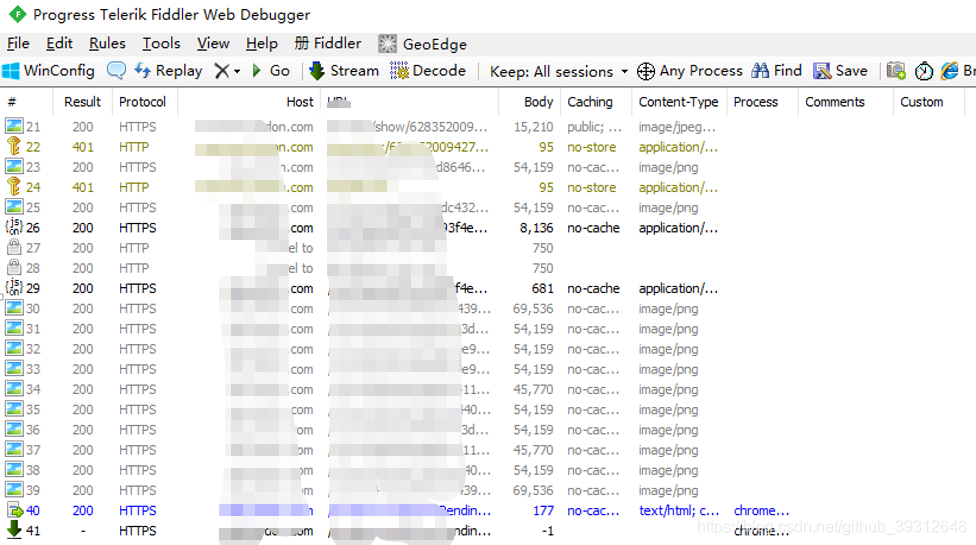
Task: Open the Remove sessions dropdown arrow
Action: tap(237, 72)
